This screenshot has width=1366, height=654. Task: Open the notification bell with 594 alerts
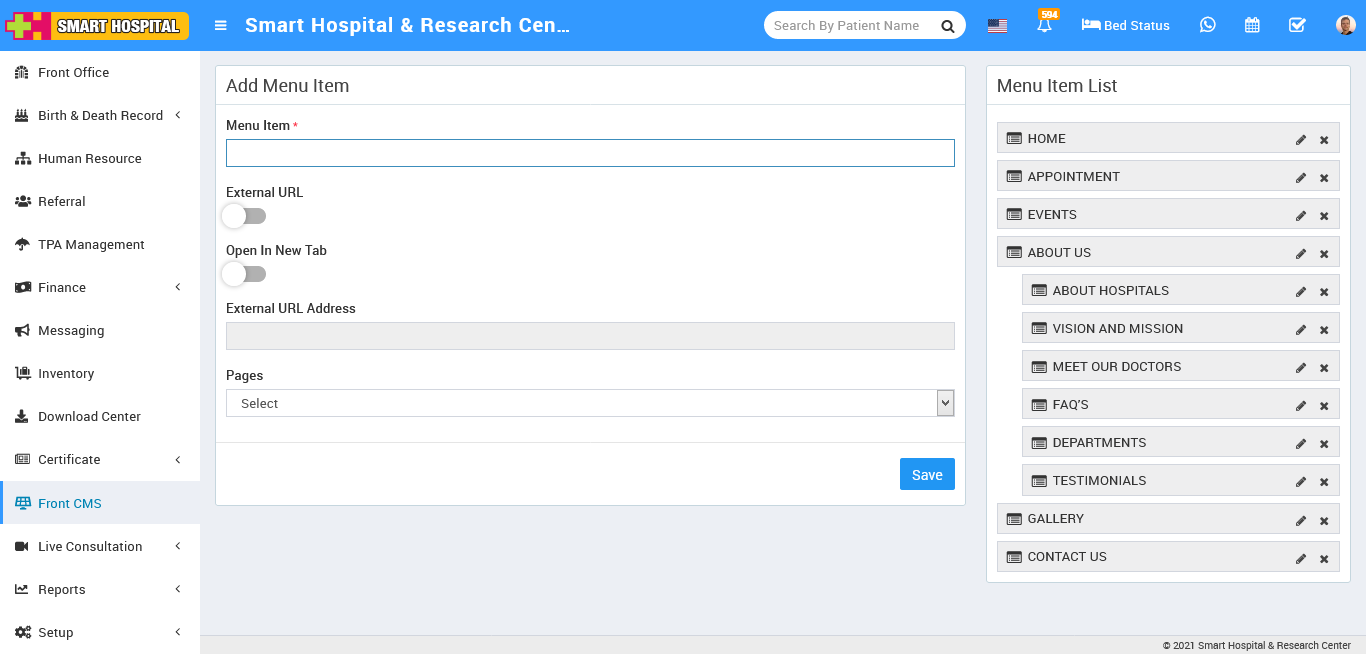pos(1044,25)
